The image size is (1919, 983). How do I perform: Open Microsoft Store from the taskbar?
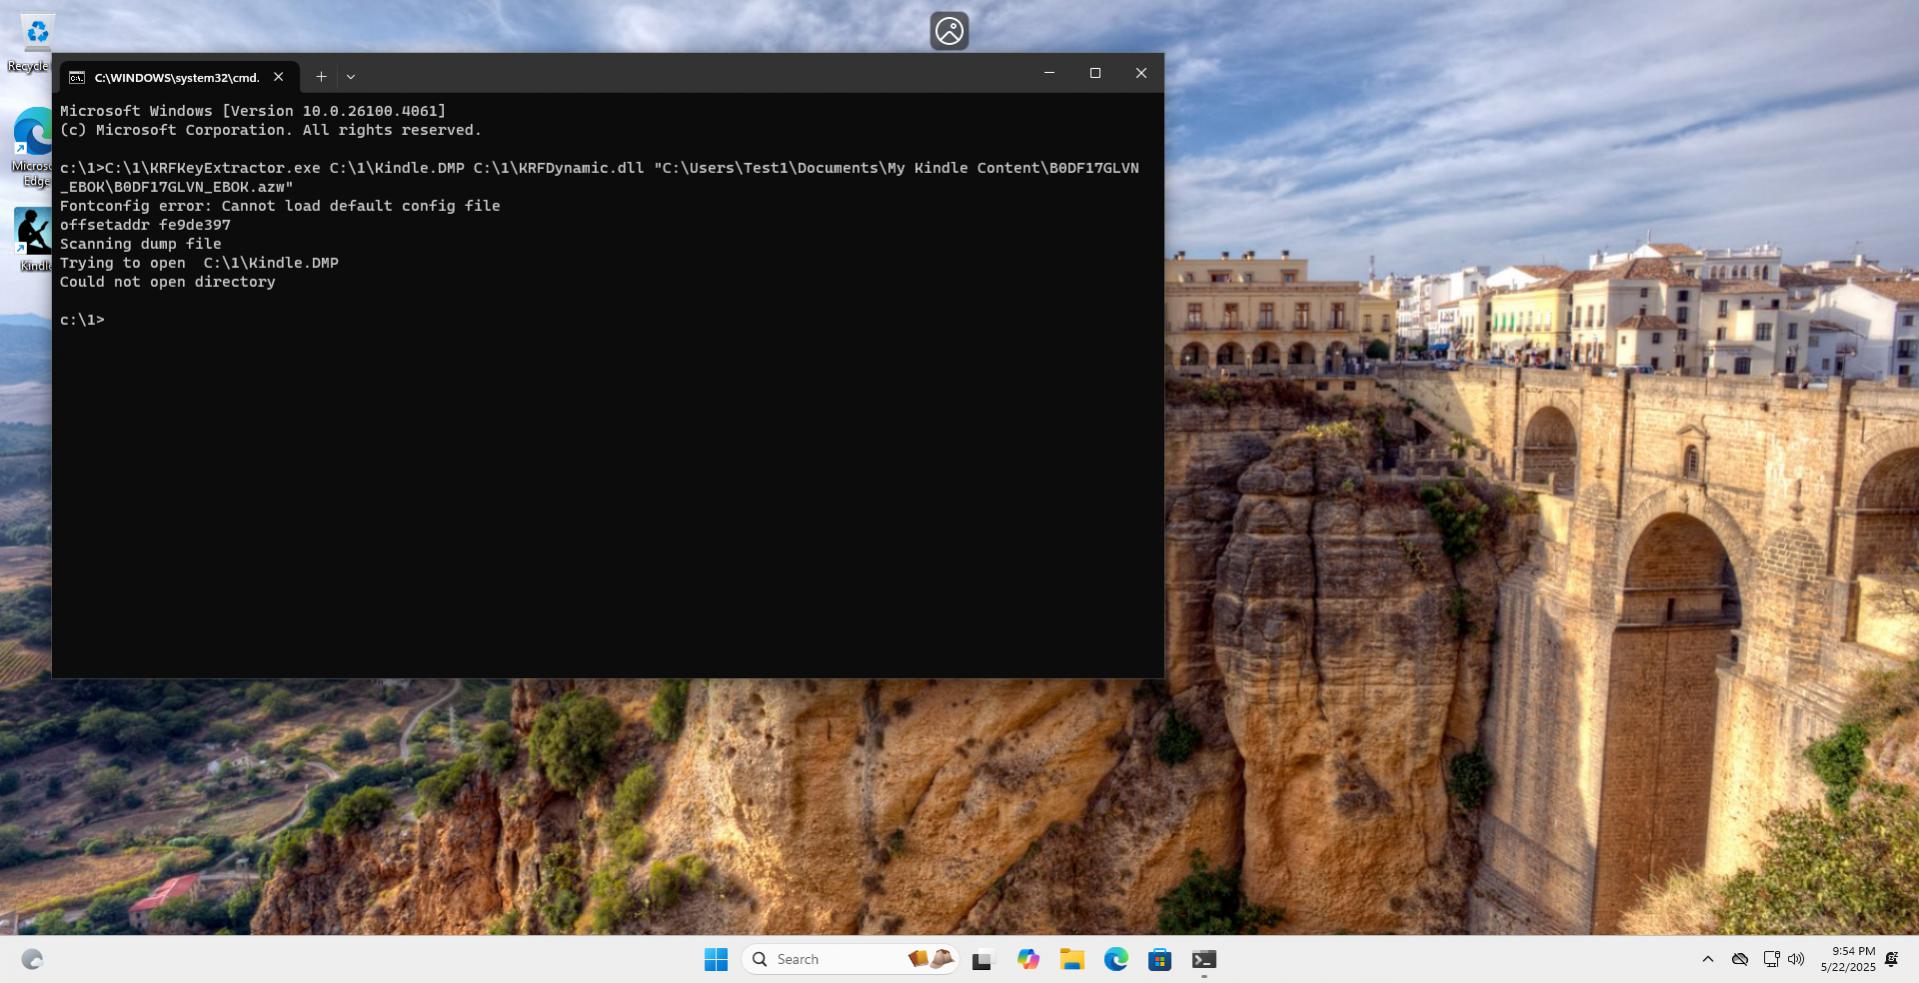coord(1160,960)
